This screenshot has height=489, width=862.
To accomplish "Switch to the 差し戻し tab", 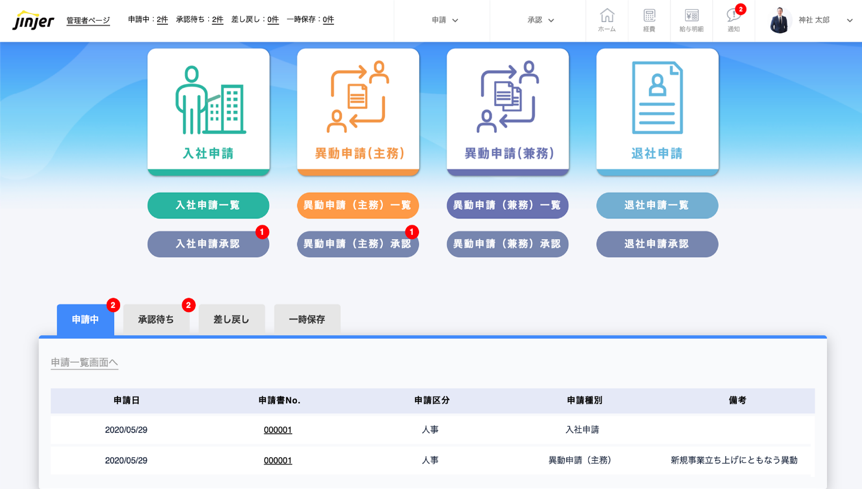I will (231, 319).
